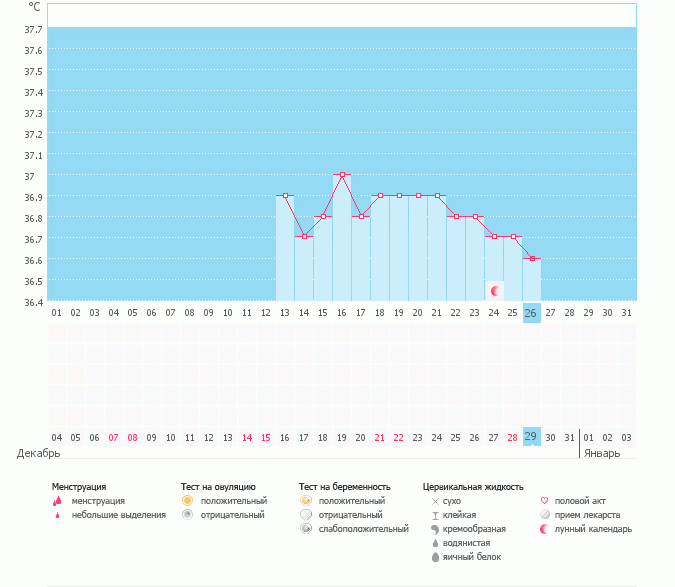The image size is (675, 587).
Task: Click the menstruation drop icon in legend
Action: 57,500
